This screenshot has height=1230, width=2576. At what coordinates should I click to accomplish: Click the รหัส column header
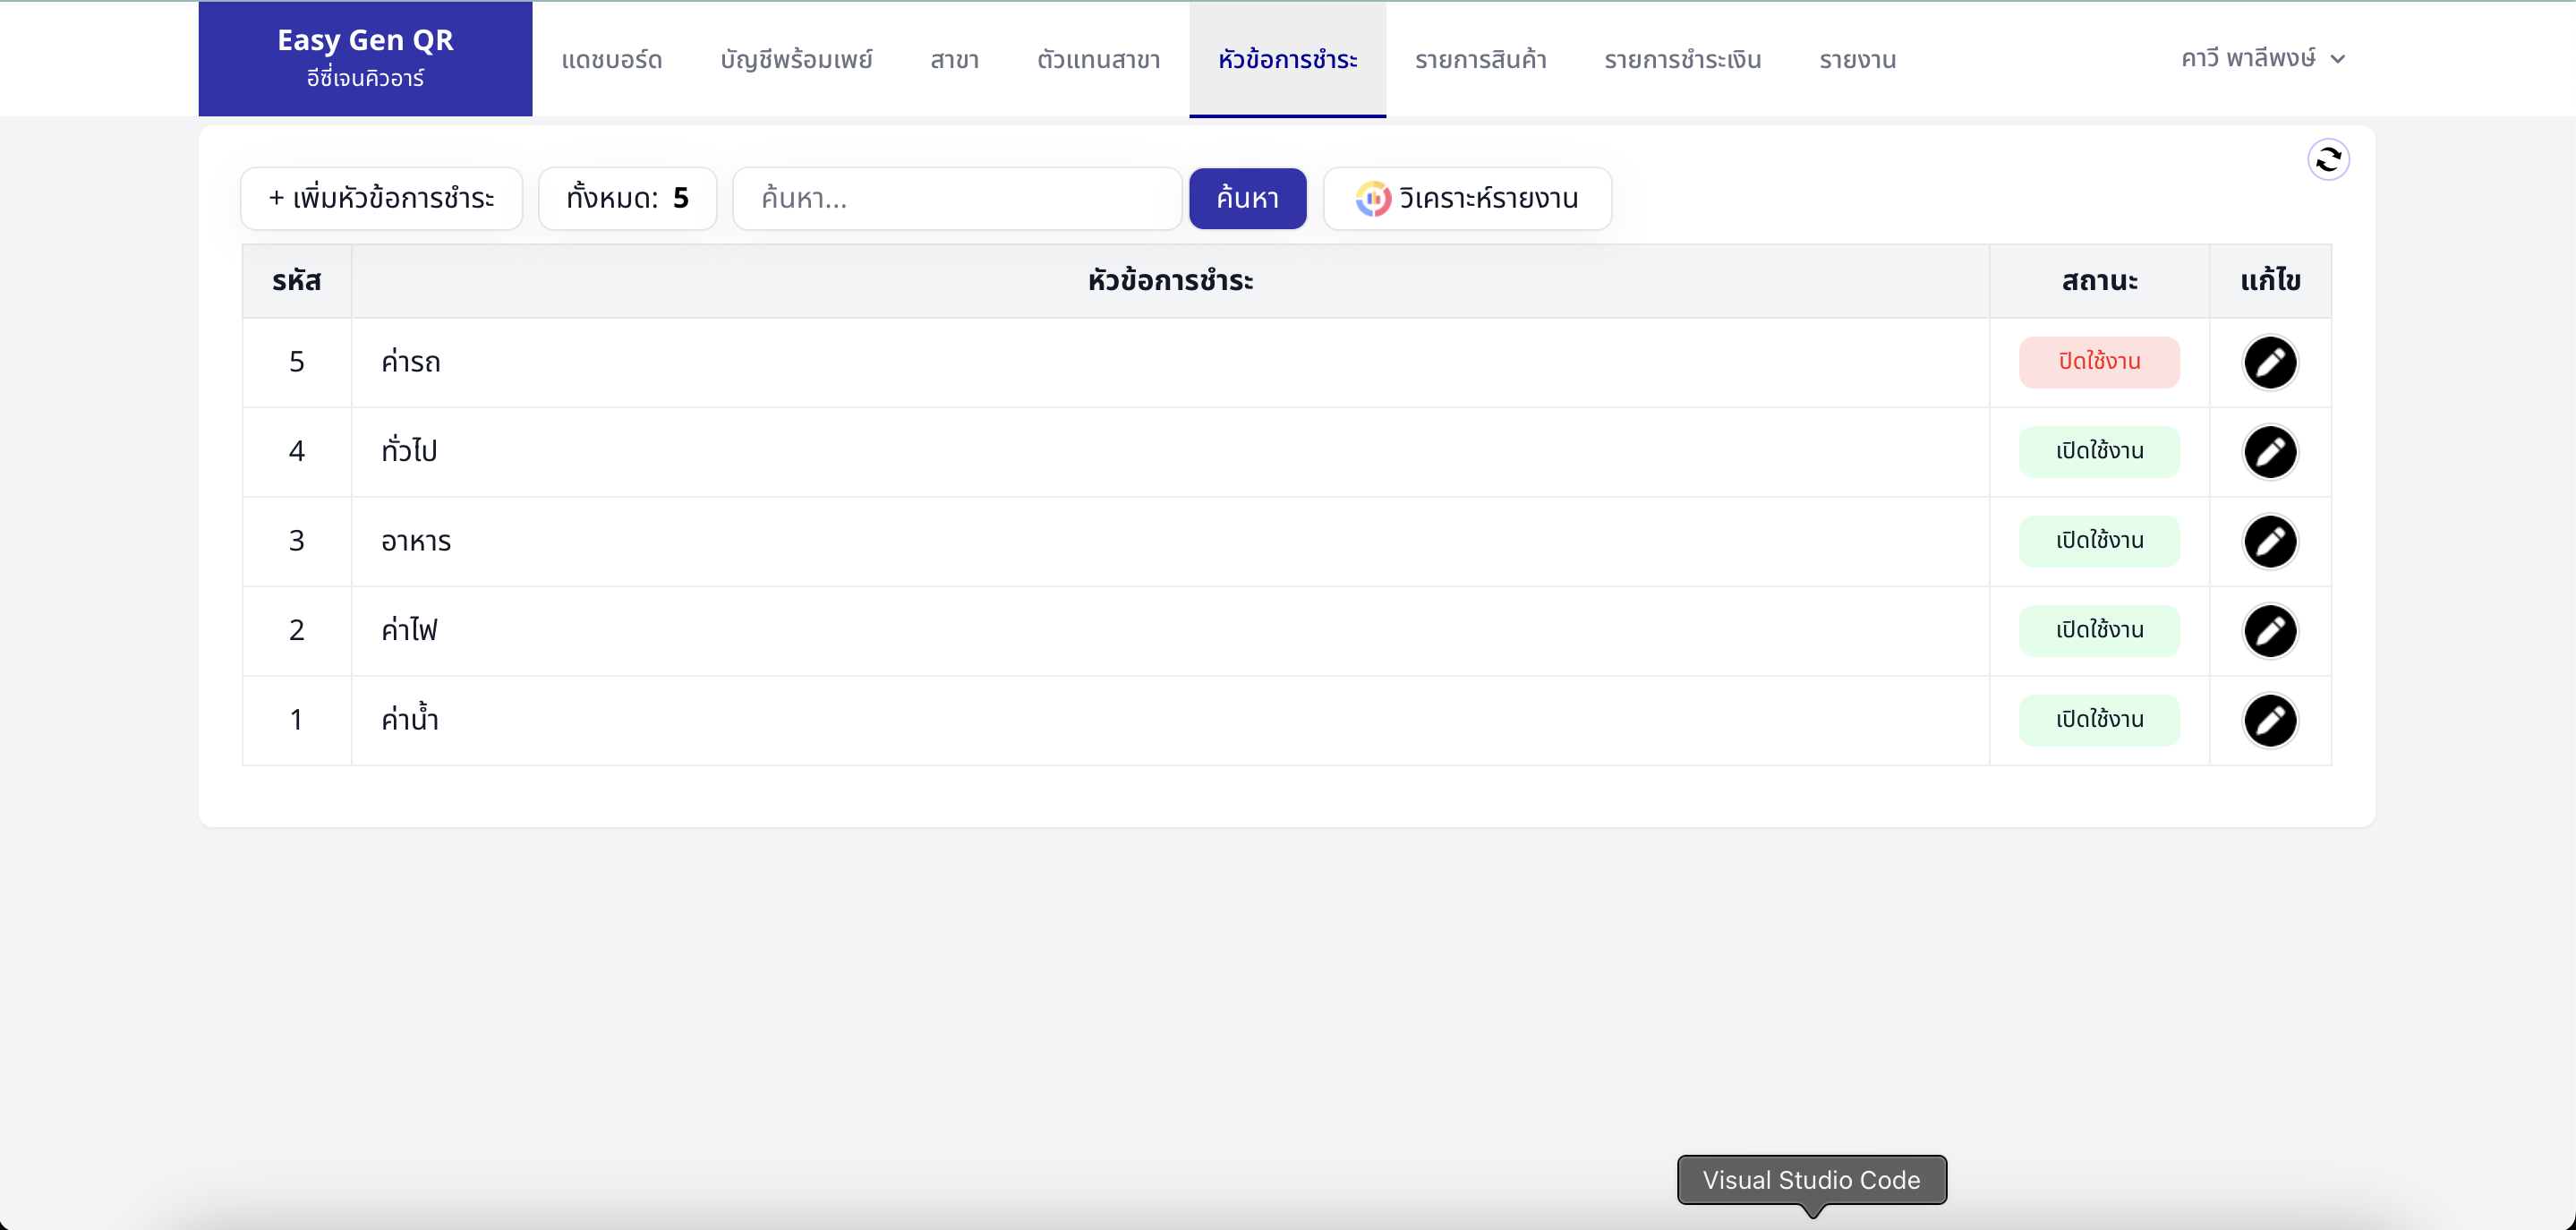[x=296, y=281]
